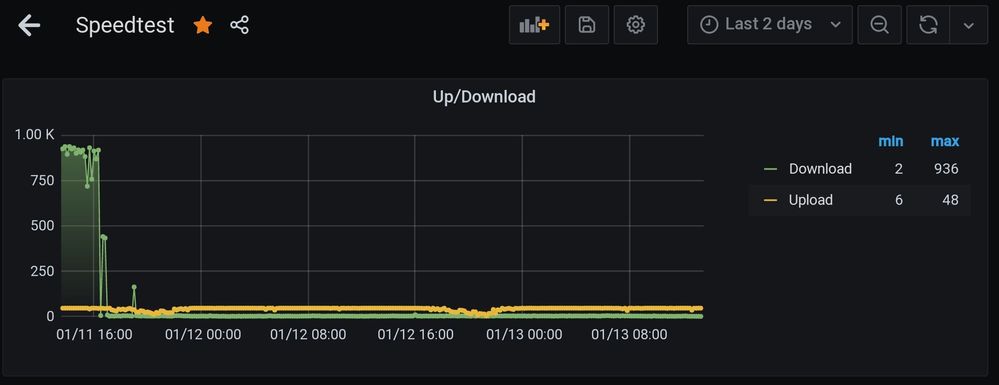Viewport: 999px width, 385px height.
Task: Sort legend by min column
Action: [x=891, y=141]
